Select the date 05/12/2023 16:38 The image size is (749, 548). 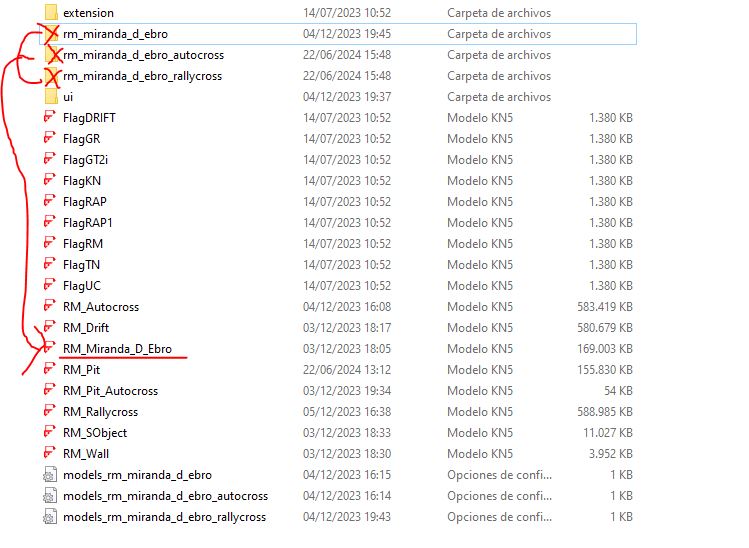click(347, 412)
